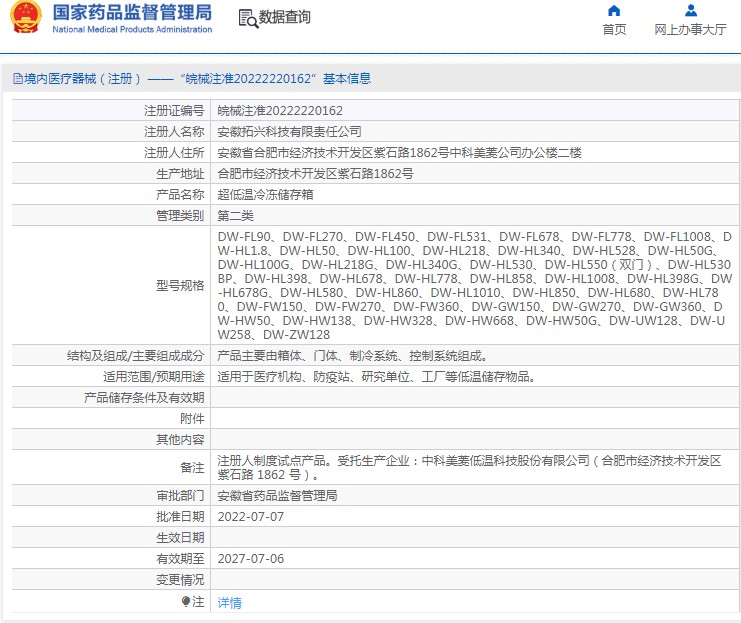Click the 产品储存条件及有效期 label
The height and width of the screenshot is (623, 741).
point(144,398)
